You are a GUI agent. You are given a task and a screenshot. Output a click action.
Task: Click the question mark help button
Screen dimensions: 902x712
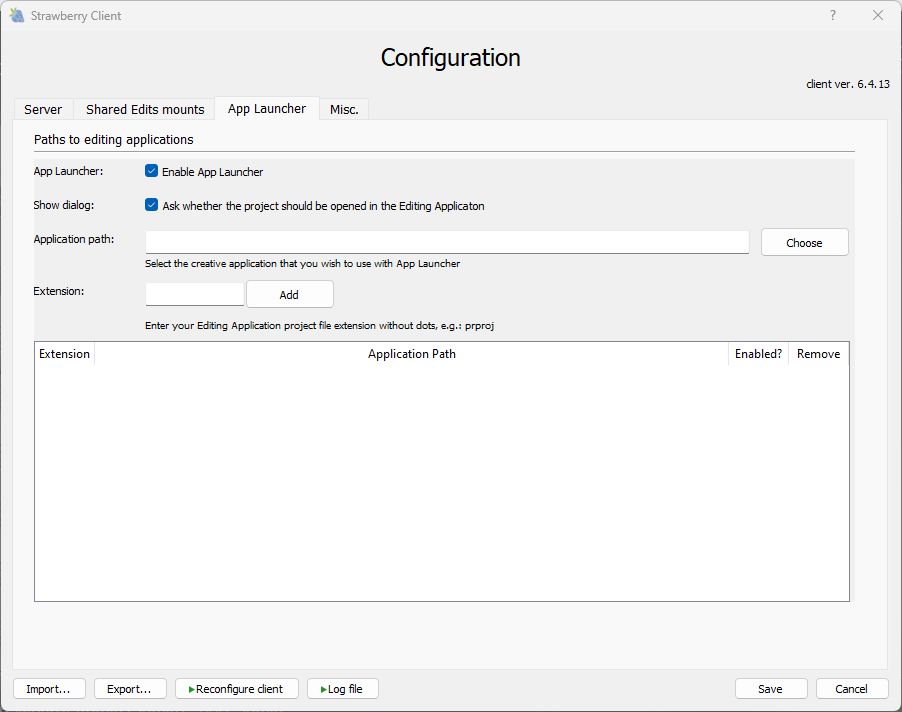[833, 16]
